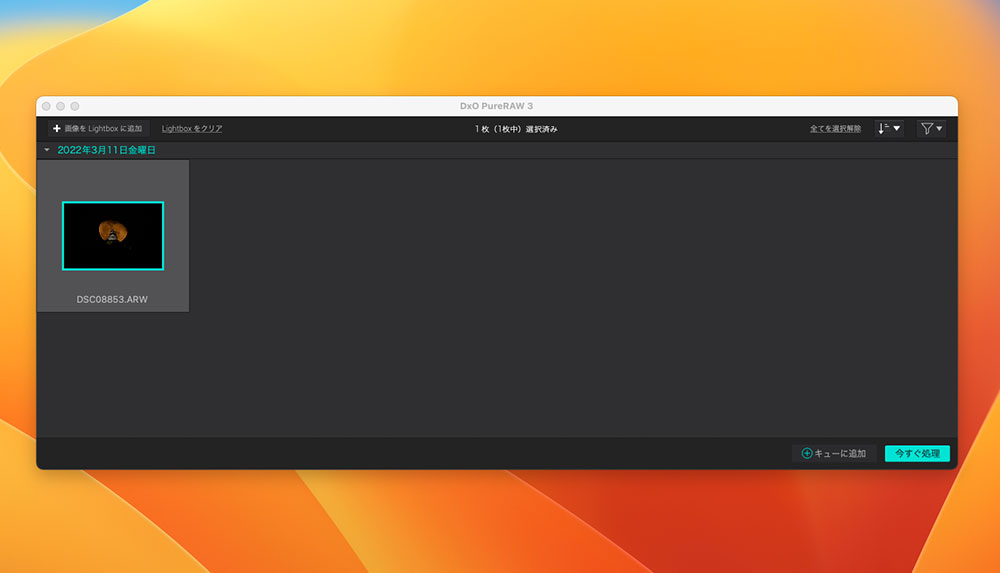This screenshot has height=573, width=1000.
Task: Click キューに追加 to add to queue
Action: (x=834, y=453)
